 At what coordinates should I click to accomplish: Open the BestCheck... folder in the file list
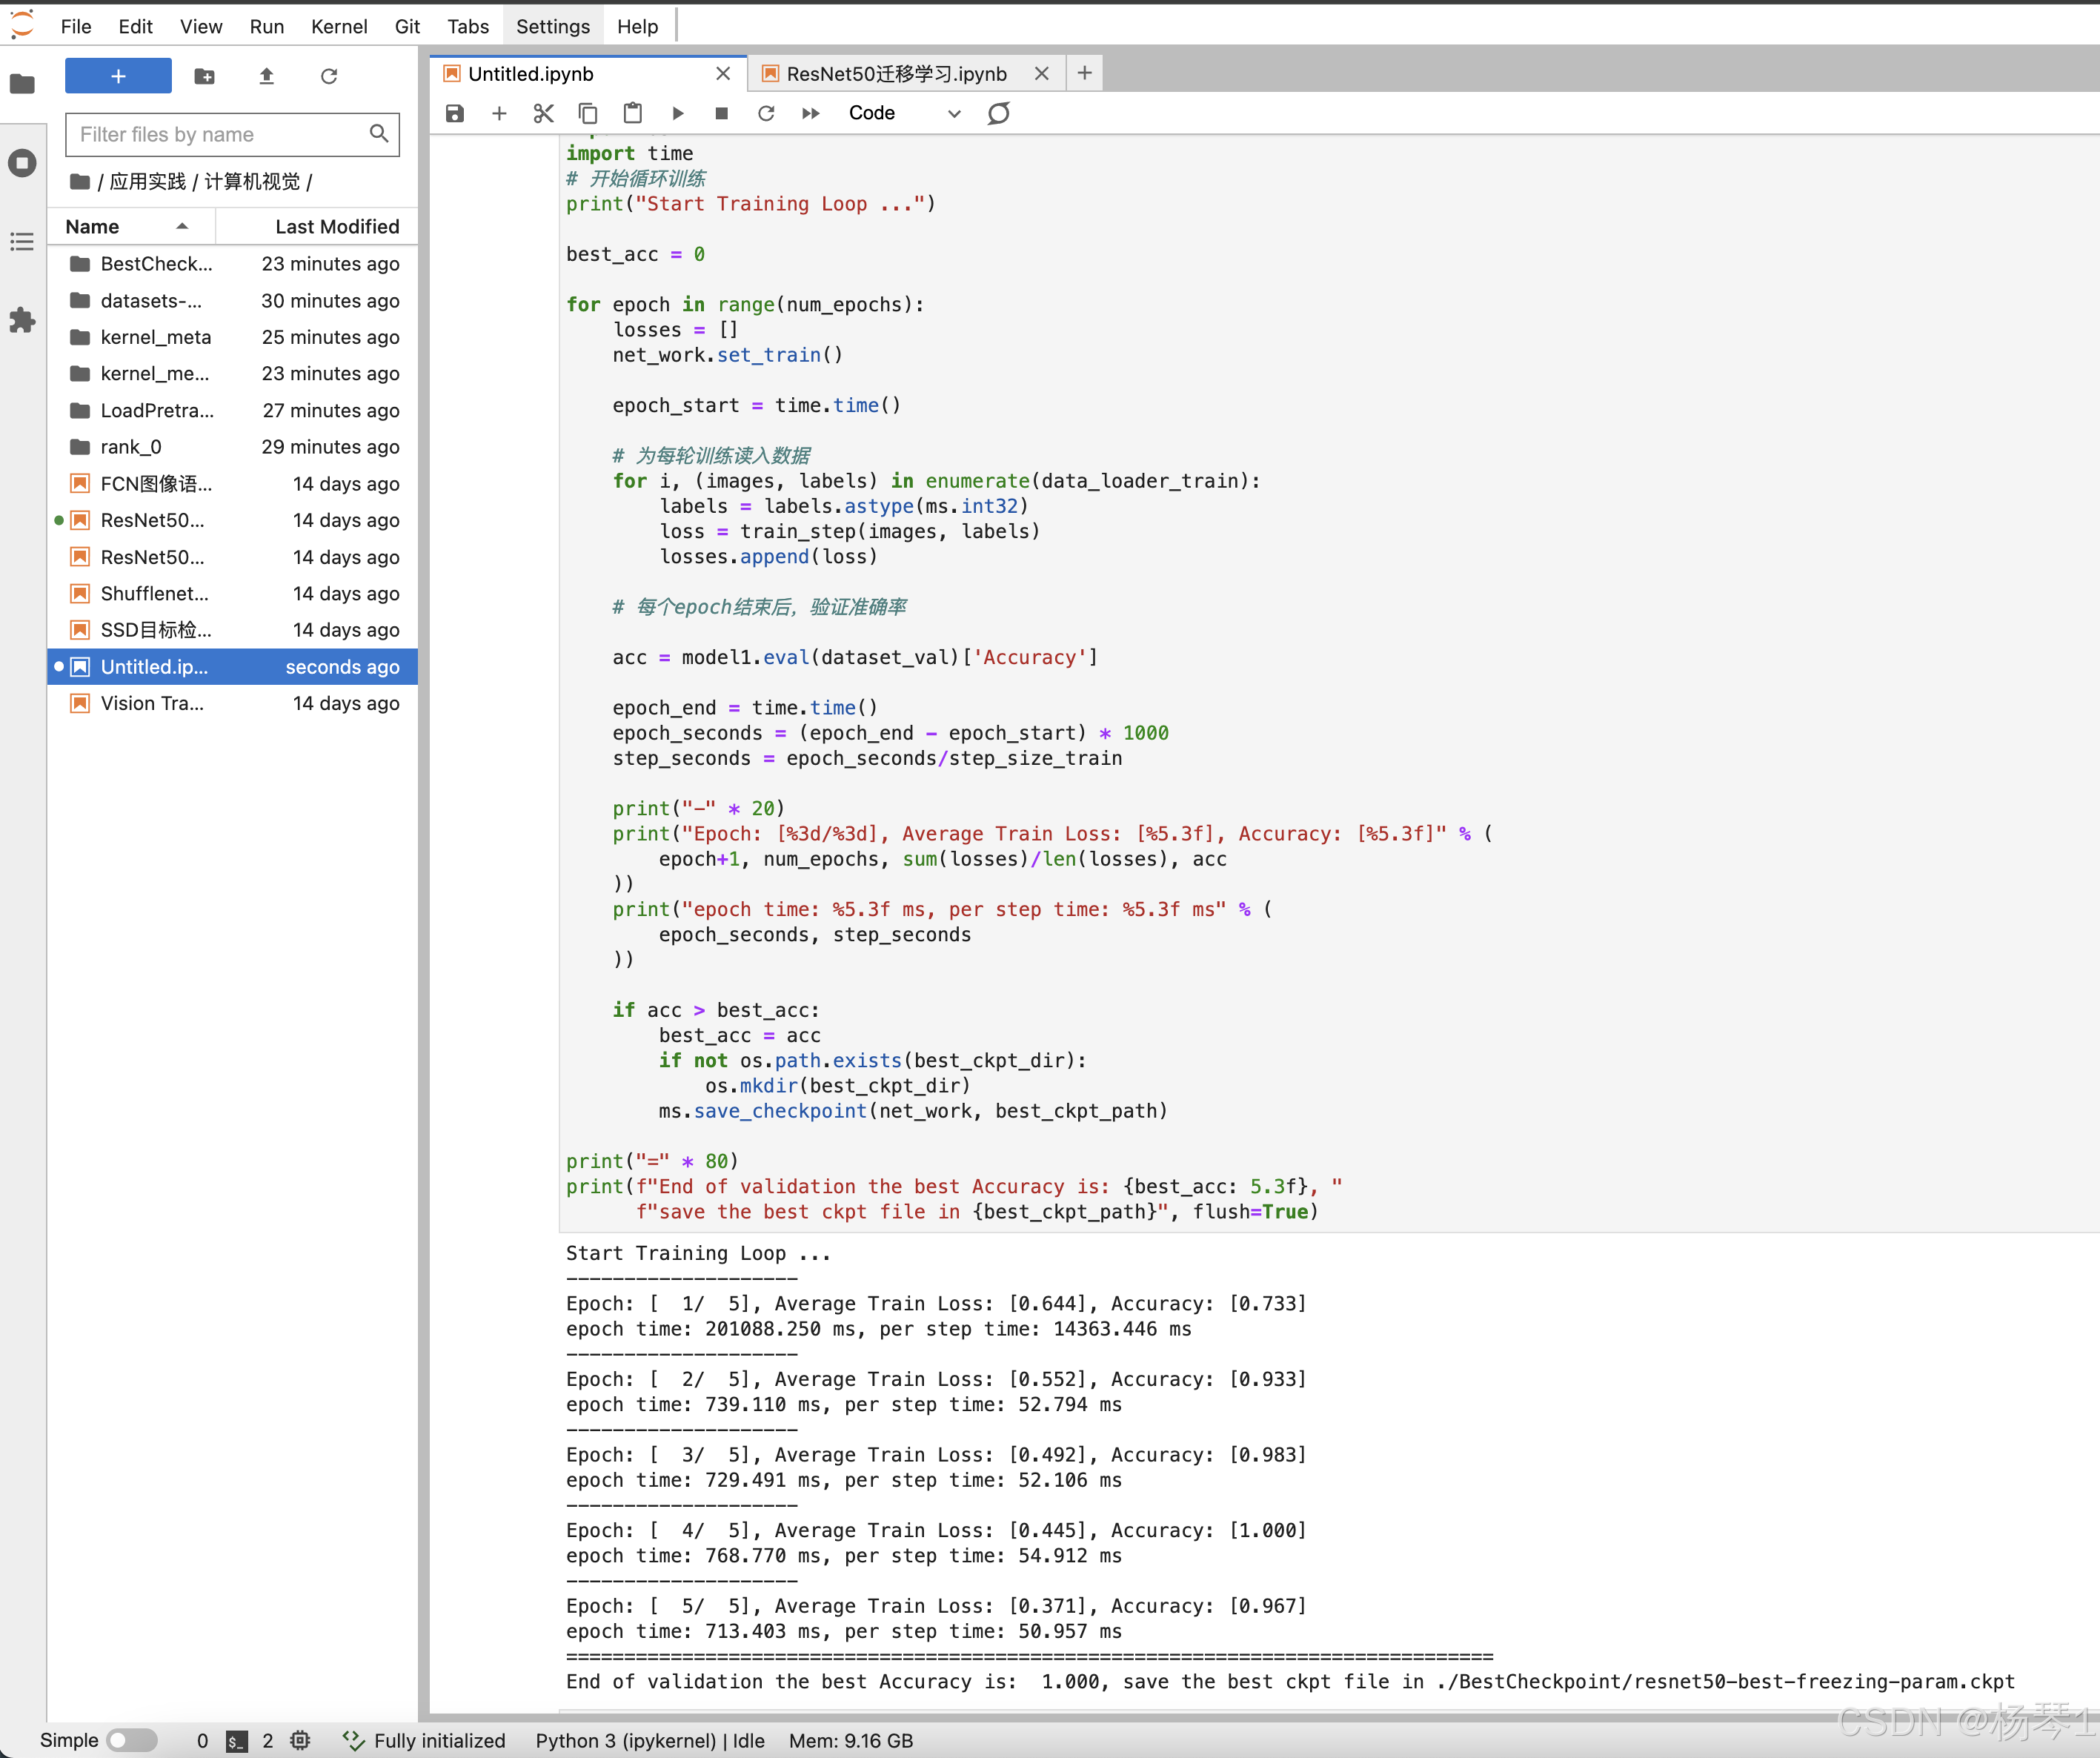156,264
